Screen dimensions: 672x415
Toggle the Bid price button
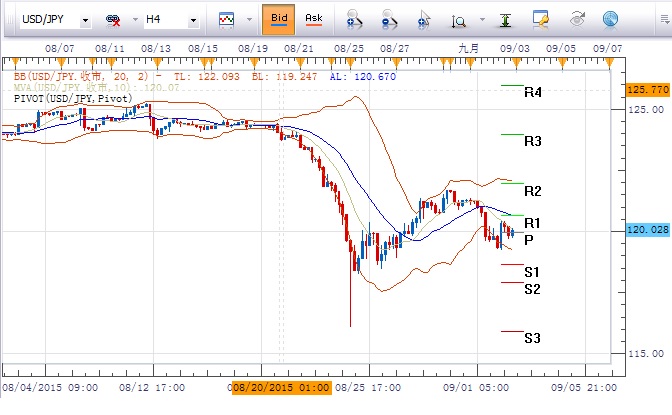point(279,19)
